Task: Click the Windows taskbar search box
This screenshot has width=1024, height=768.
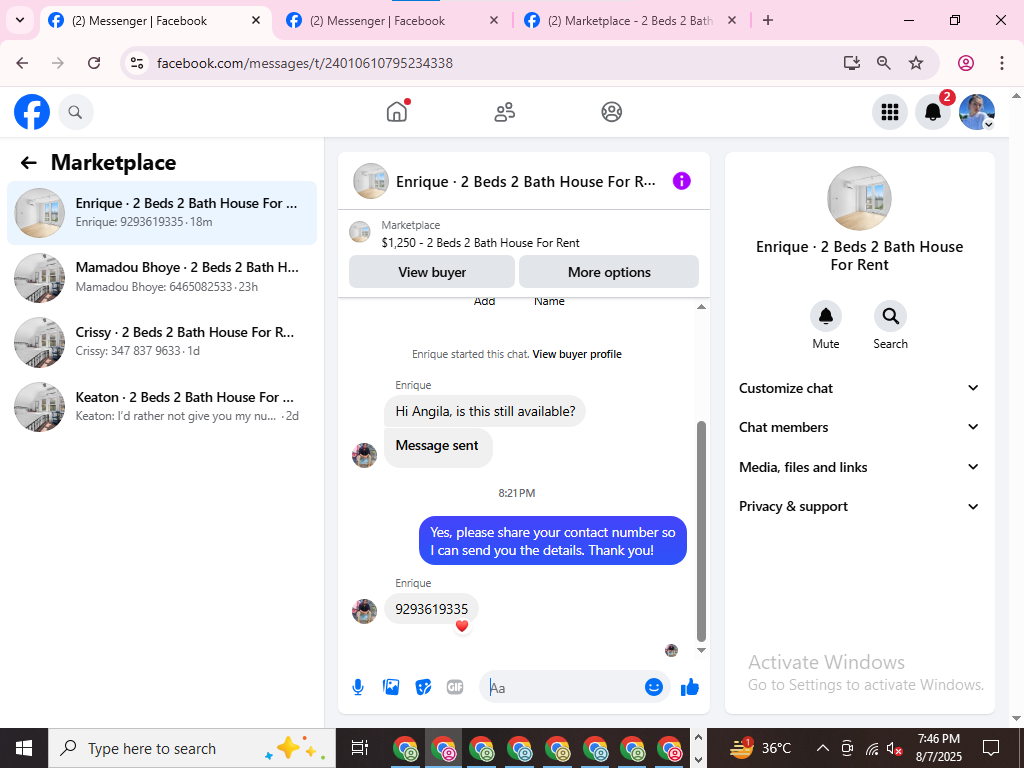Action: point(191,748)
